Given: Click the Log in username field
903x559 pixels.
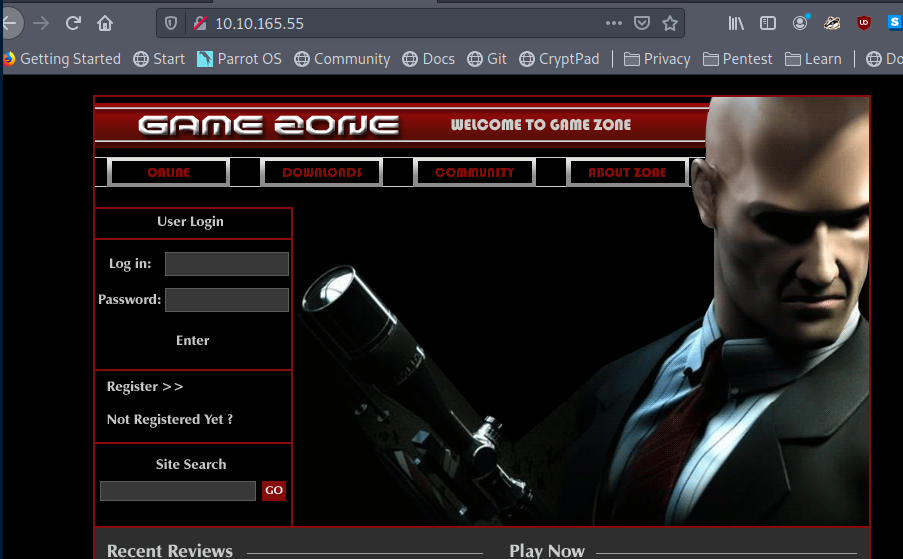Looking at the screenshot, I should [227, 264].
